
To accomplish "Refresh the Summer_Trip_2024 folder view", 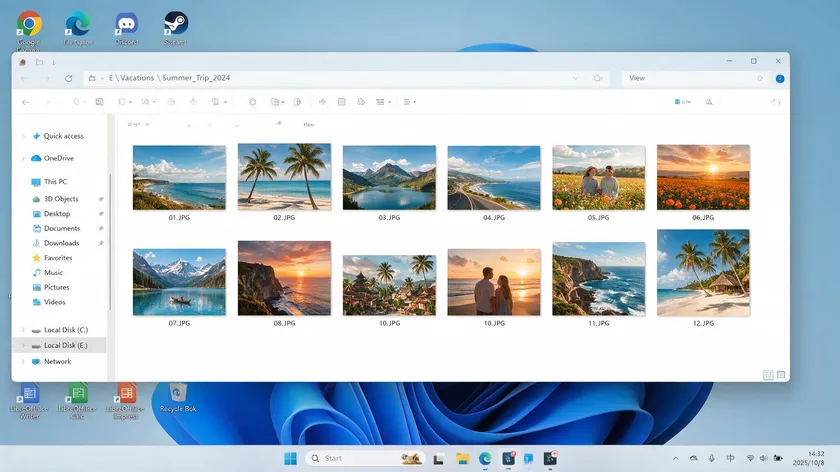I will 69,78.
